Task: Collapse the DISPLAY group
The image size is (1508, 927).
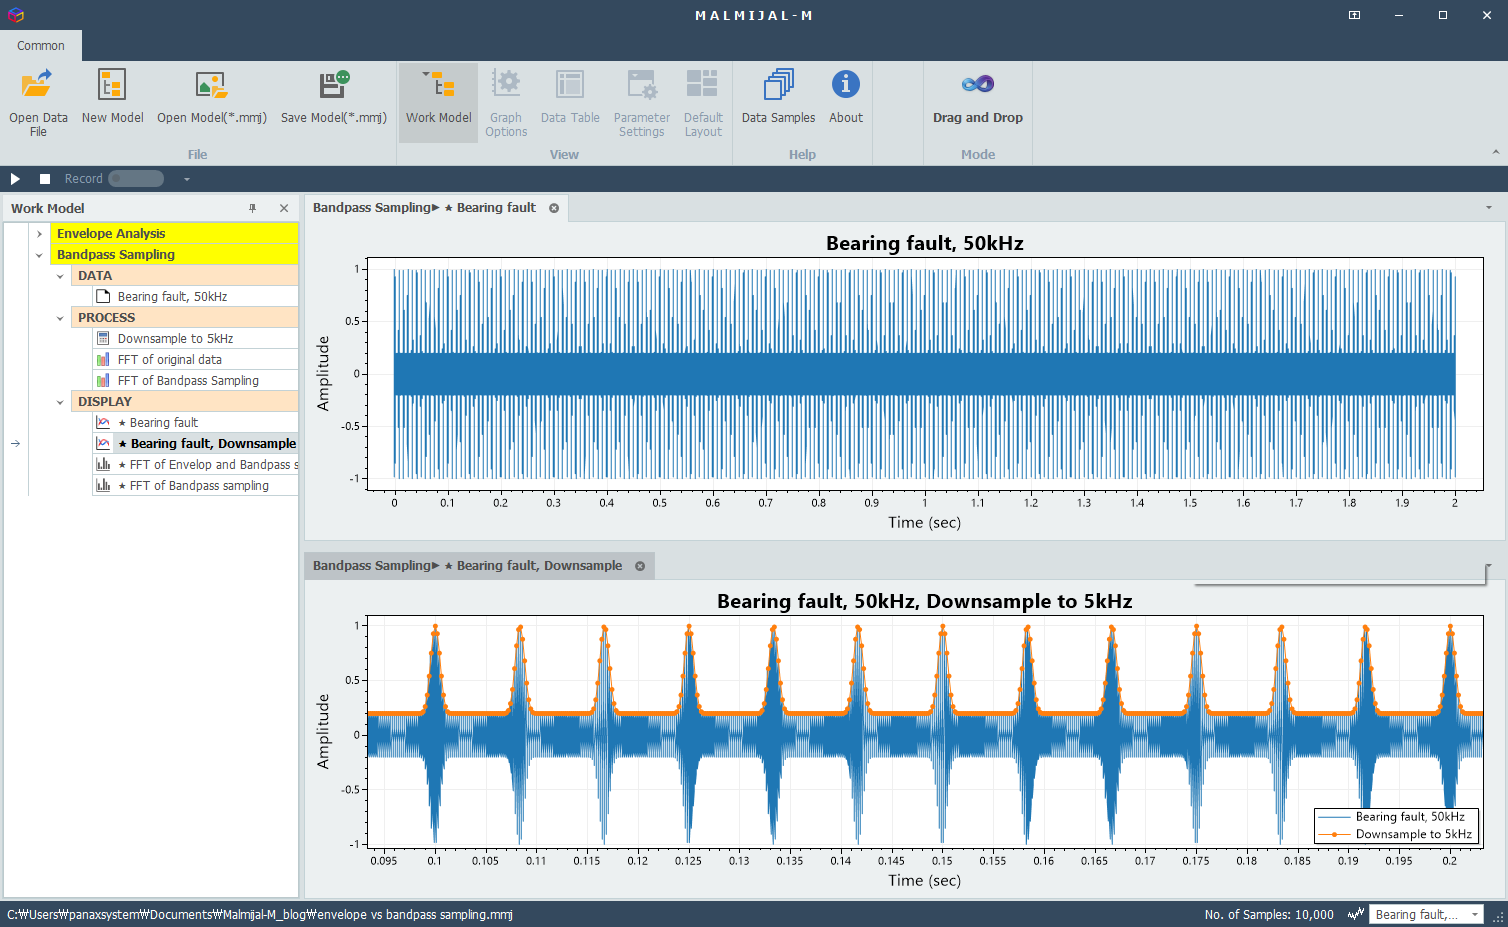Action: pos(60,402)
